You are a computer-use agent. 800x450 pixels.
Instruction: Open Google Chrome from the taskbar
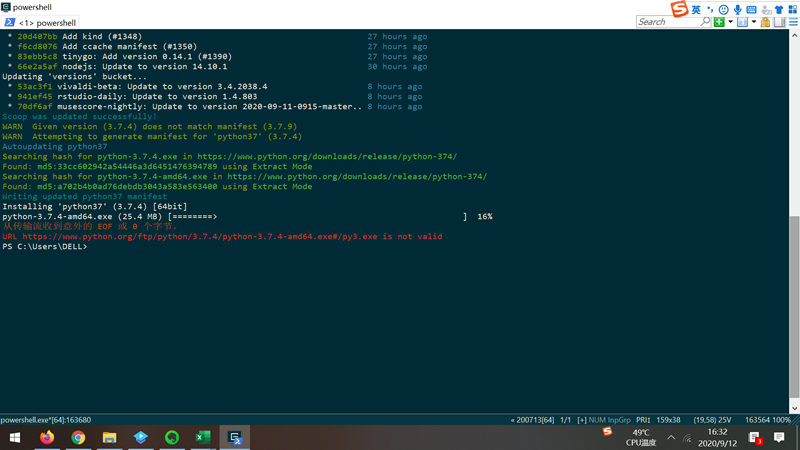78,438
